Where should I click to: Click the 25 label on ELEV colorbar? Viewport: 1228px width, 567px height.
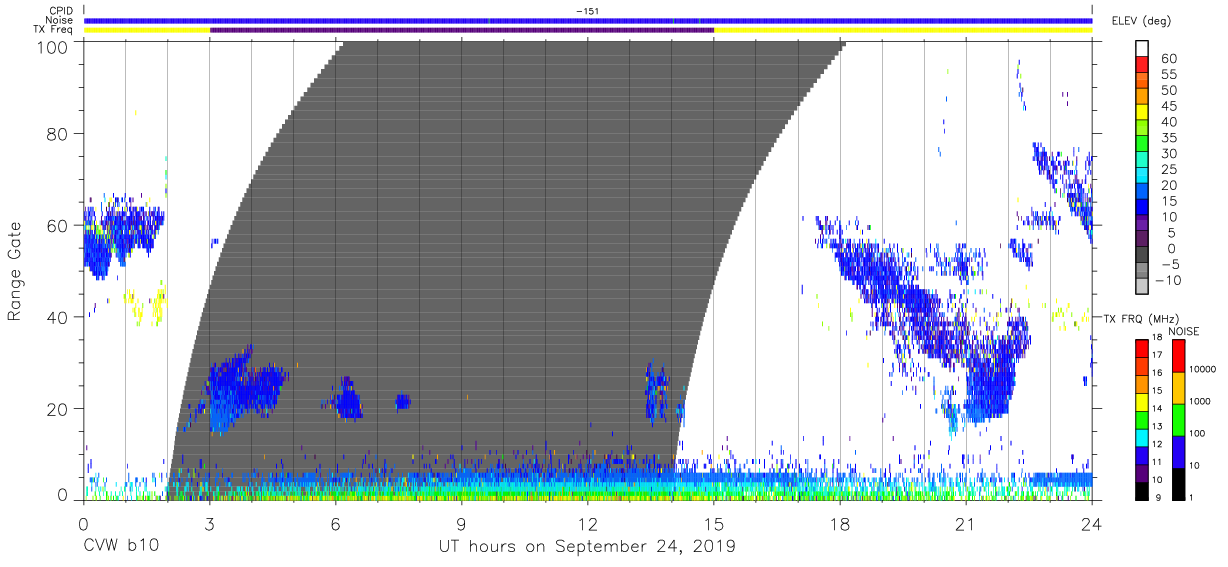[1167, 170]
